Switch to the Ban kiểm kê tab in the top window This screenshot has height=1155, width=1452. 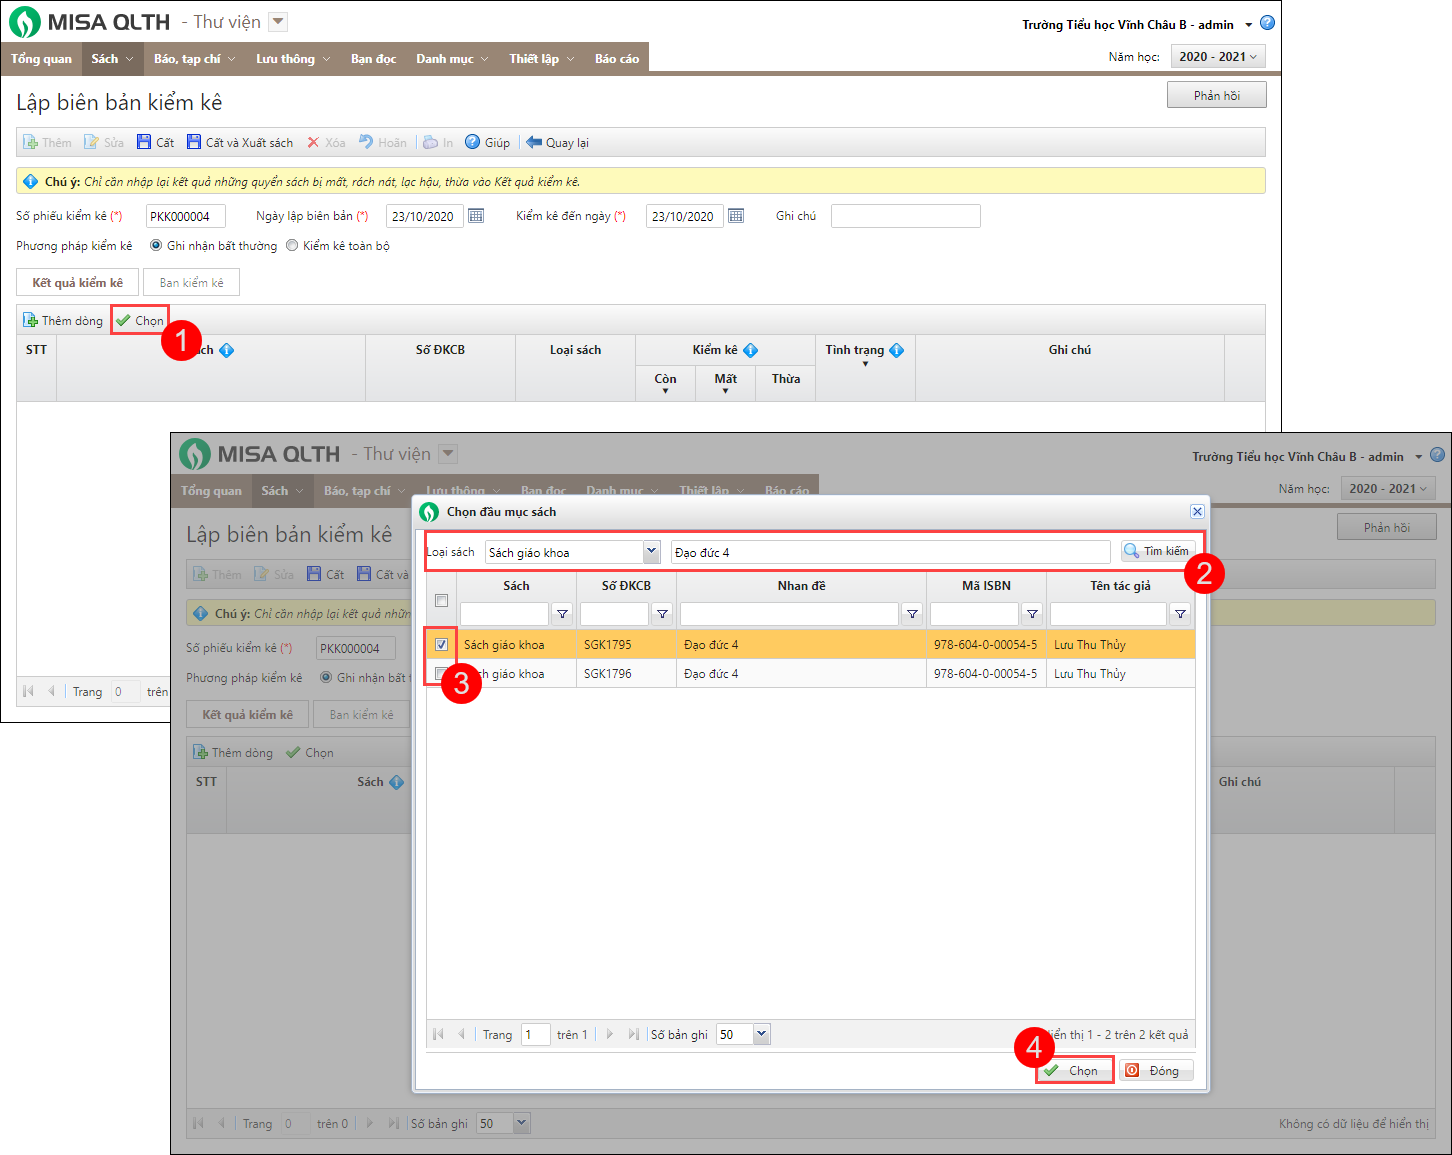pyautogui.click(x=191, y=282)
